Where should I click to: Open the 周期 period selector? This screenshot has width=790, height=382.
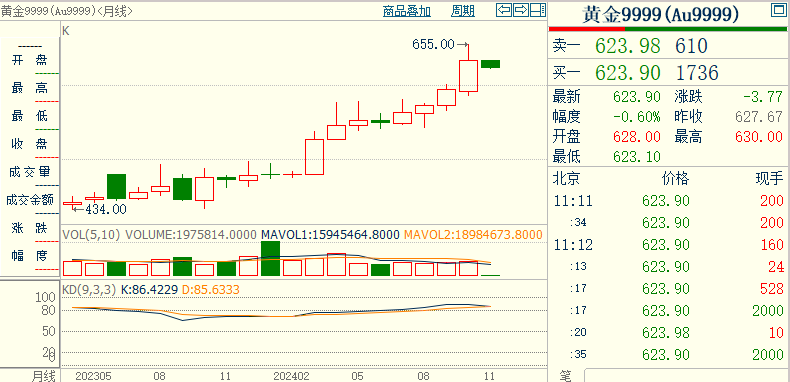point(463,11)
